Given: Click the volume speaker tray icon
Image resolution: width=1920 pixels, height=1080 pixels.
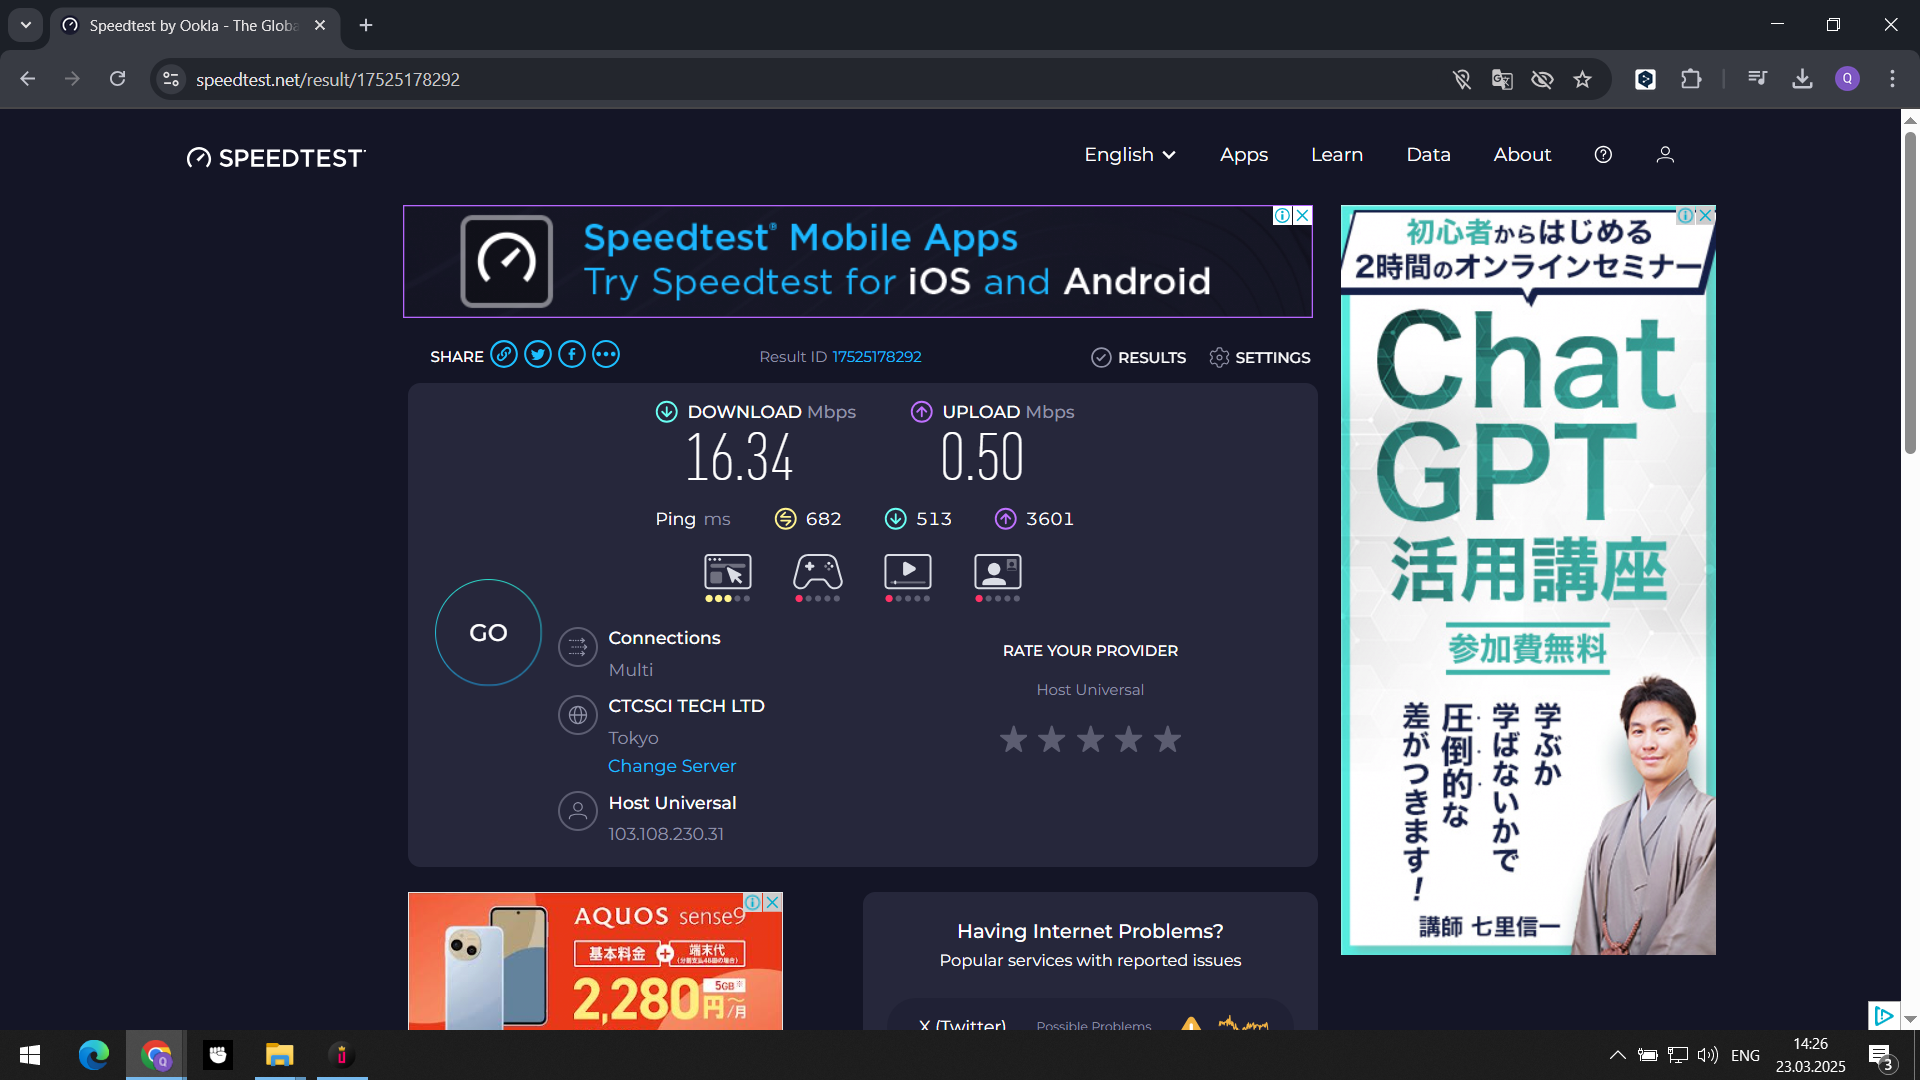Looking at the screenshot, I should coord(1707,1055).
